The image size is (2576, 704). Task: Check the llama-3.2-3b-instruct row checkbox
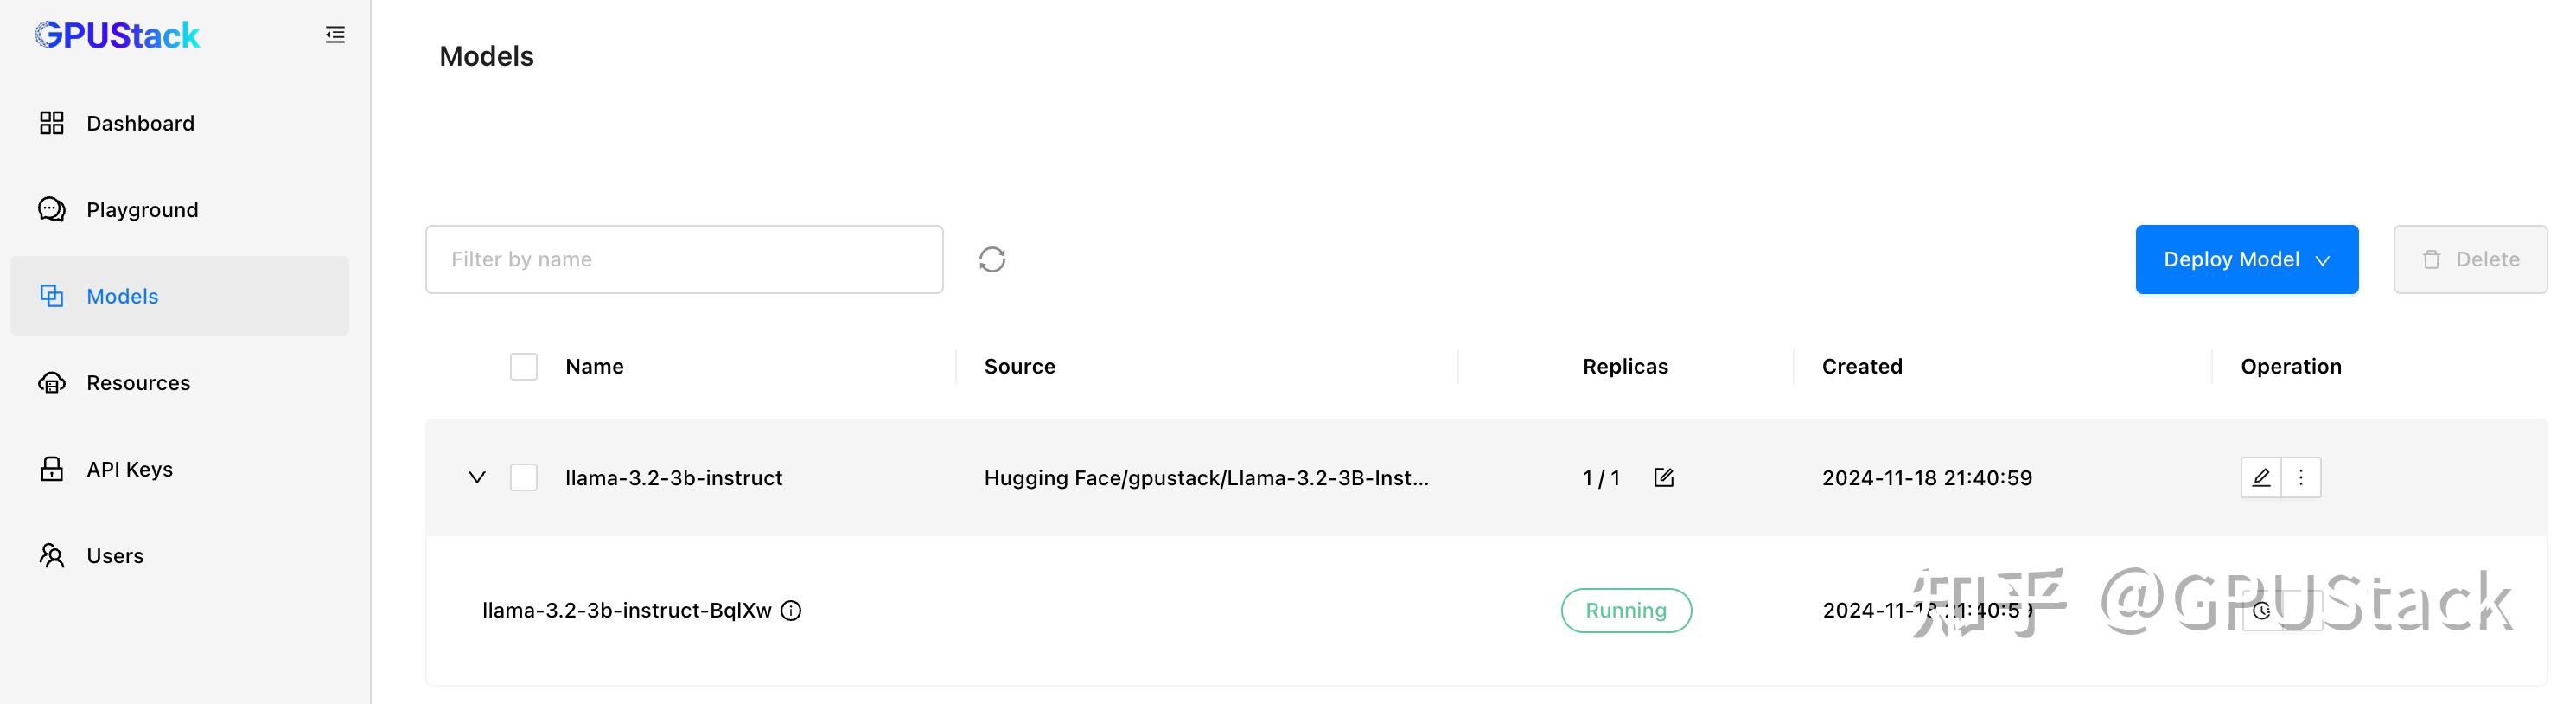point(523,478)
